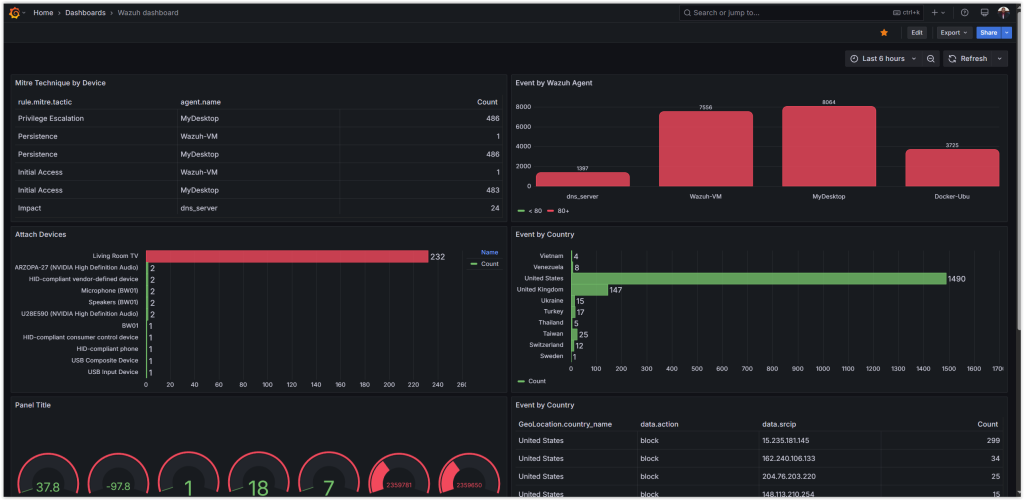Click the Docker-Ubu bar showing 3725
Viewport: 1024px width, 500px height.
pos(952,168)
